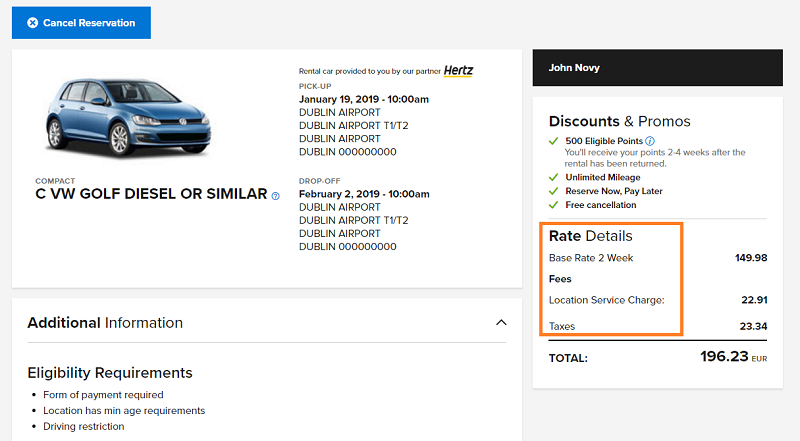Select the Fees subheading
Viewport: 800px width, 441px height.
pos(560,279)
